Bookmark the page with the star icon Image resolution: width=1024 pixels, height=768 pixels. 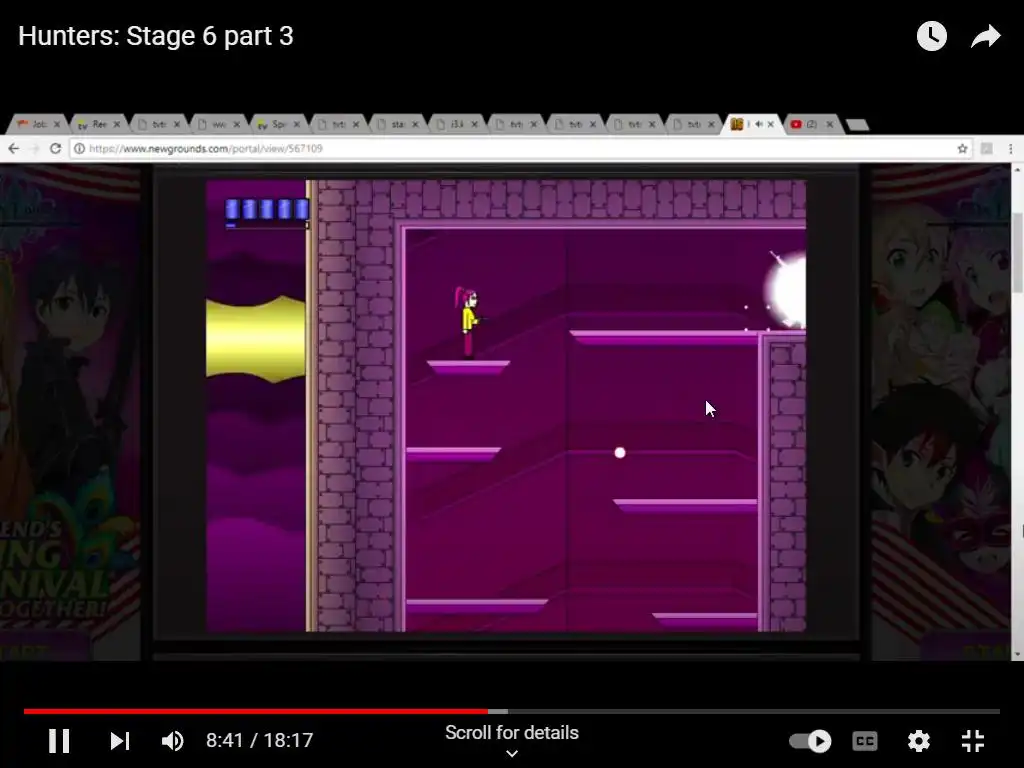click(x=962, y=148)
